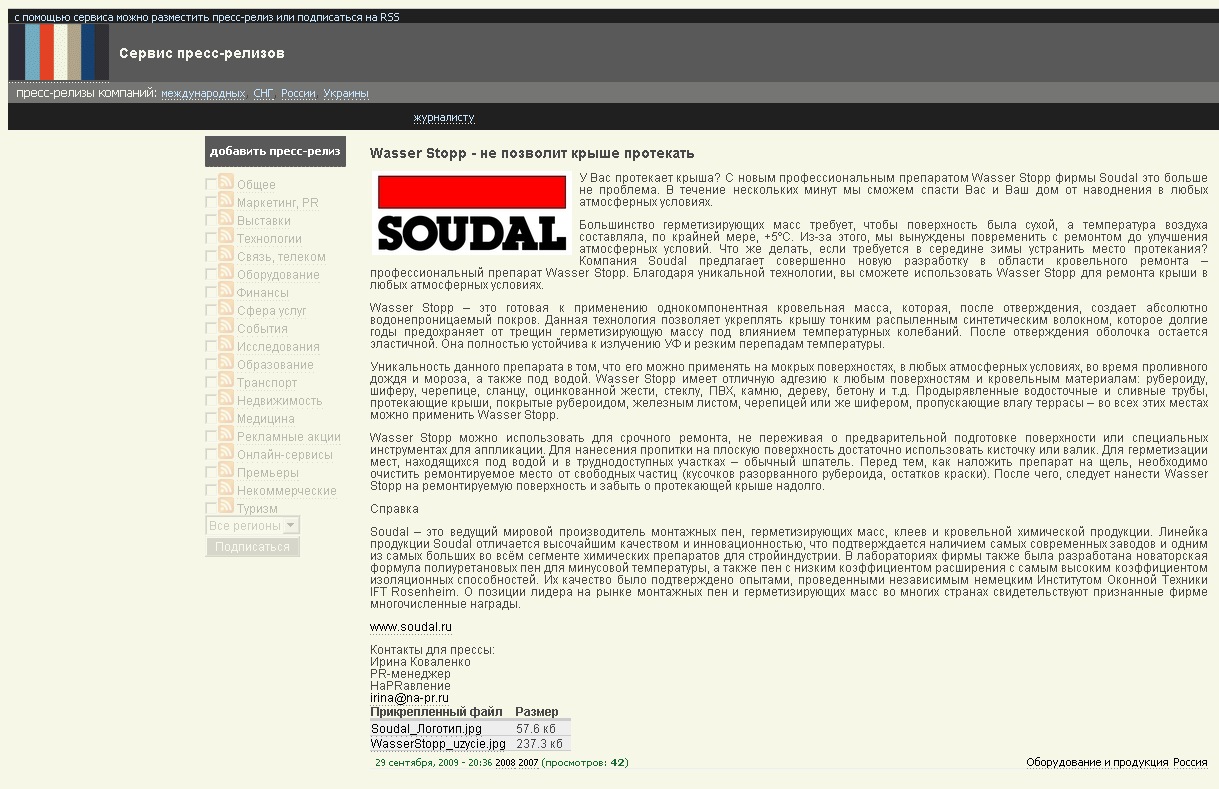Open Сервис пресс-релизов site title
This screenshot has height=789, width=1219.
point(202,53)
